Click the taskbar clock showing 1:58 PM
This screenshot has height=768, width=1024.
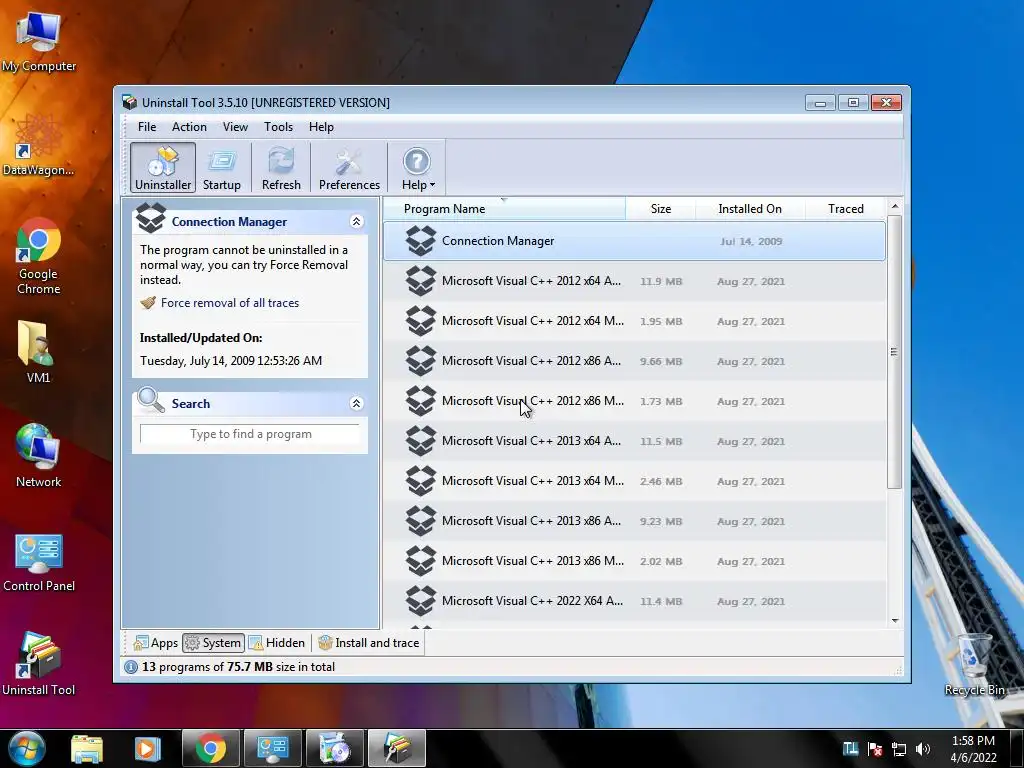(x=973, y=749)
